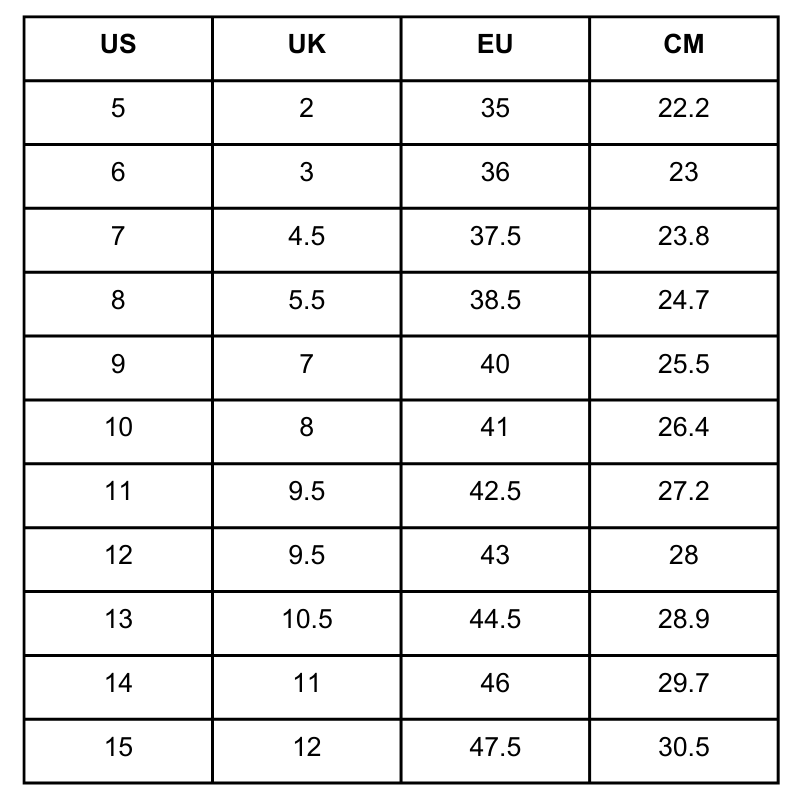Select the US size 15 cell
Viewport: 800px width, 800px height.
coord(118,751)
